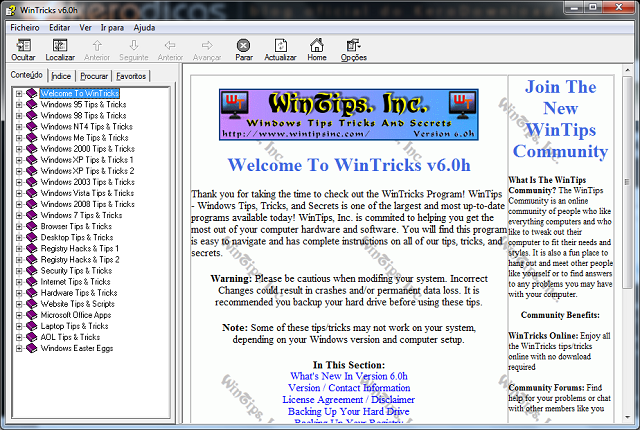
Task: Open the Ver menu
Action: point(85,28)
